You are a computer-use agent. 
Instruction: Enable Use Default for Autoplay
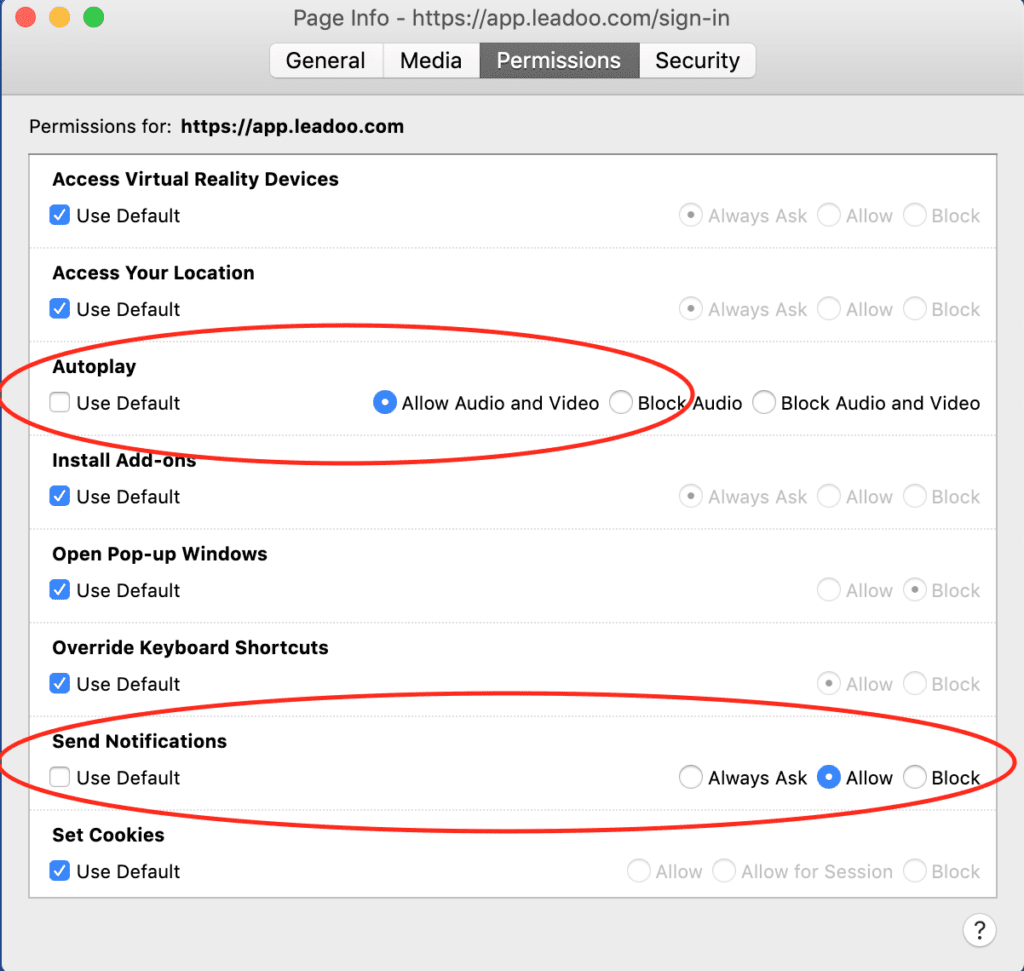60,403
